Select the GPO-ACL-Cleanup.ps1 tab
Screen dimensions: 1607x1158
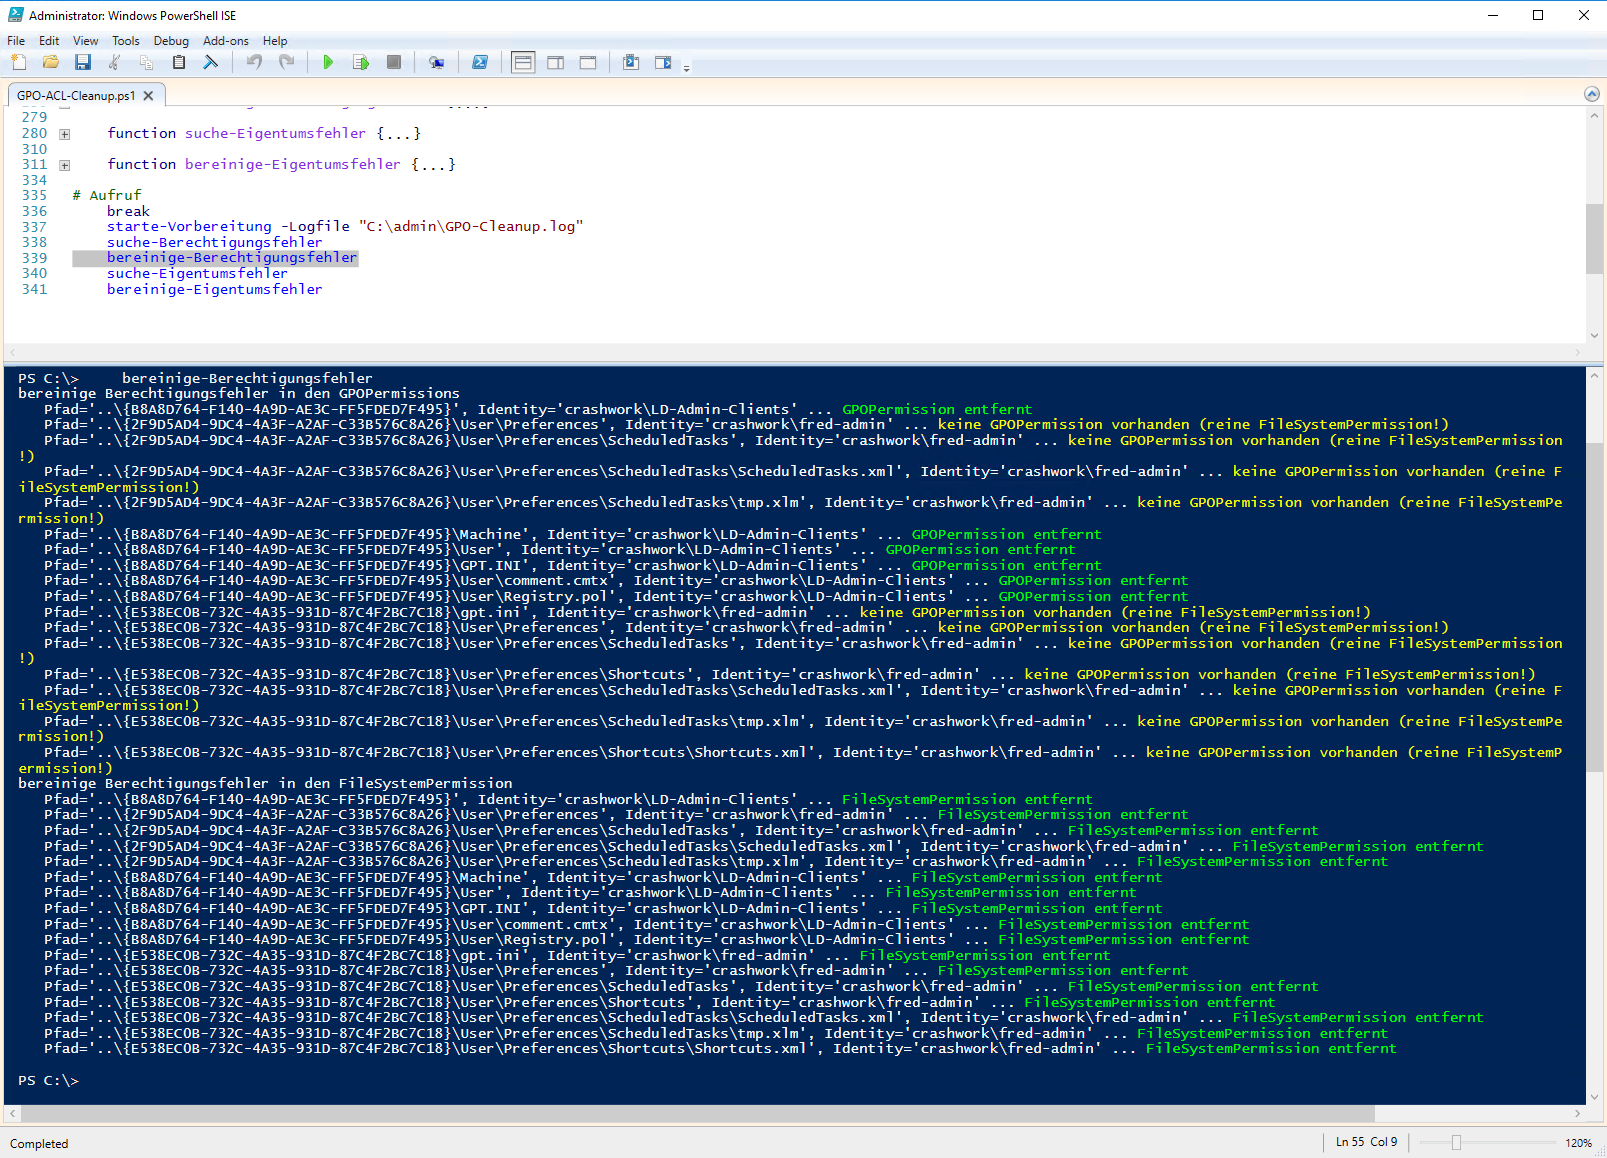click(76, 96)
